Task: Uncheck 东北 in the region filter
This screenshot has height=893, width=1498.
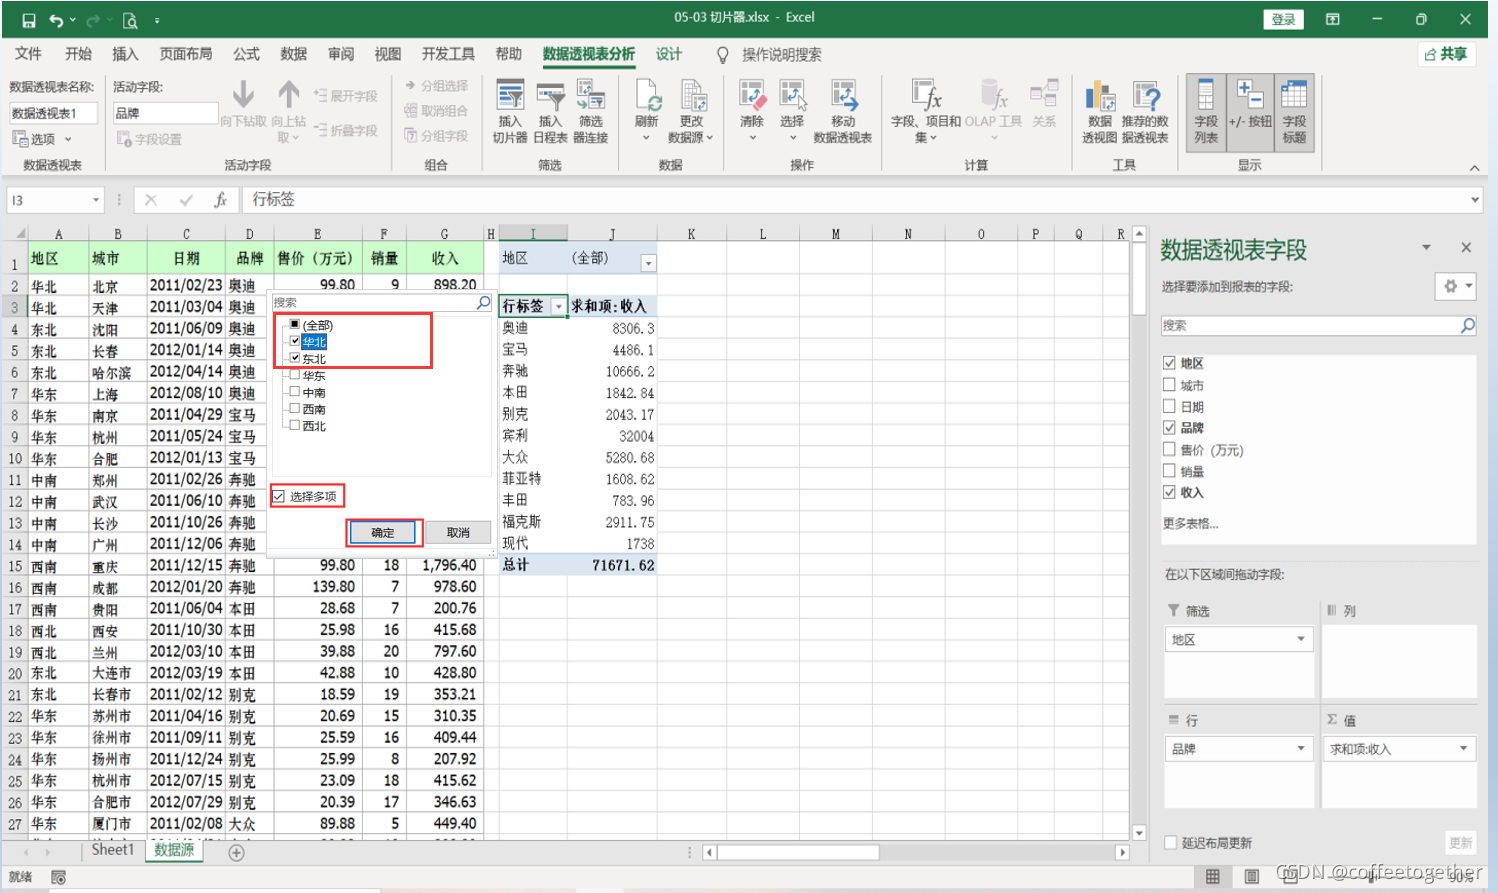Action: point(294,358)
